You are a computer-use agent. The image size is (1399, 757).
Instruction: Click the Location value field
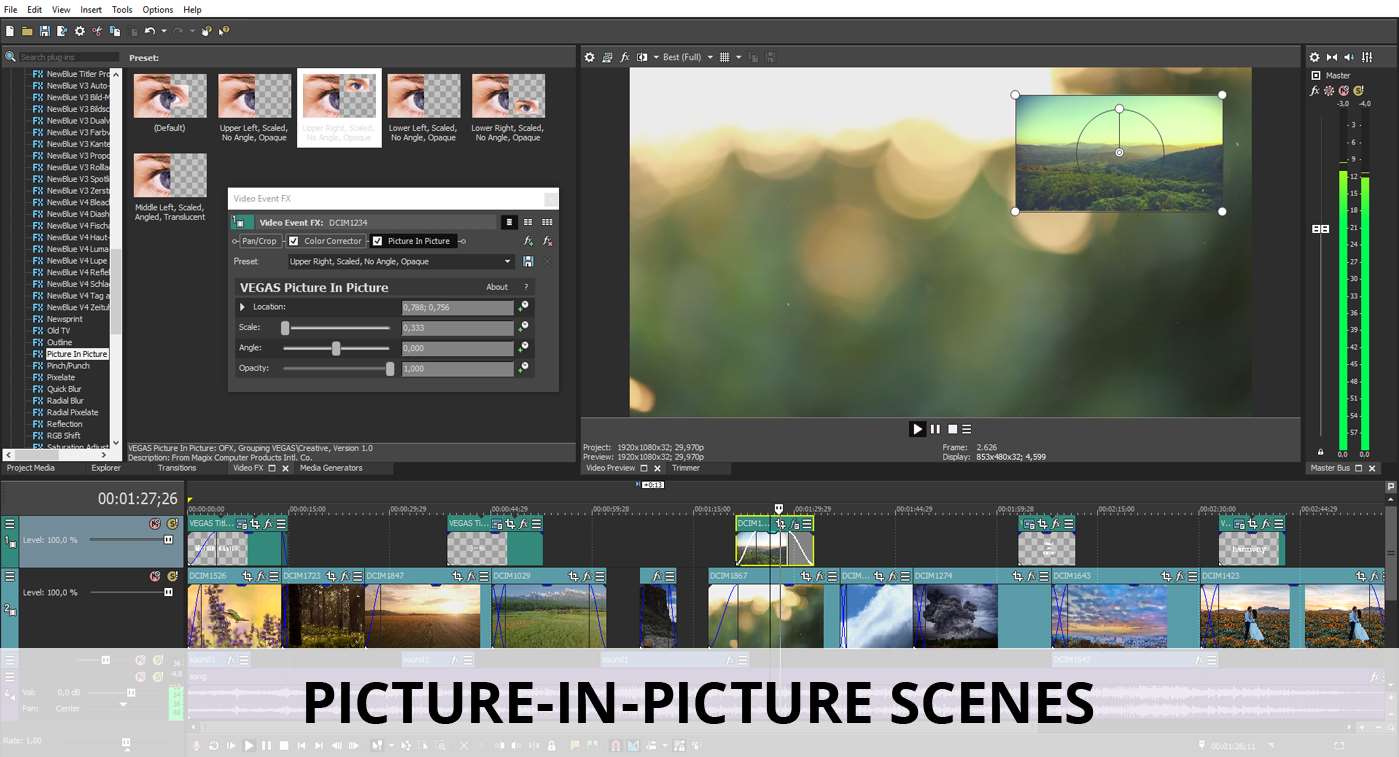pos(457,307)
